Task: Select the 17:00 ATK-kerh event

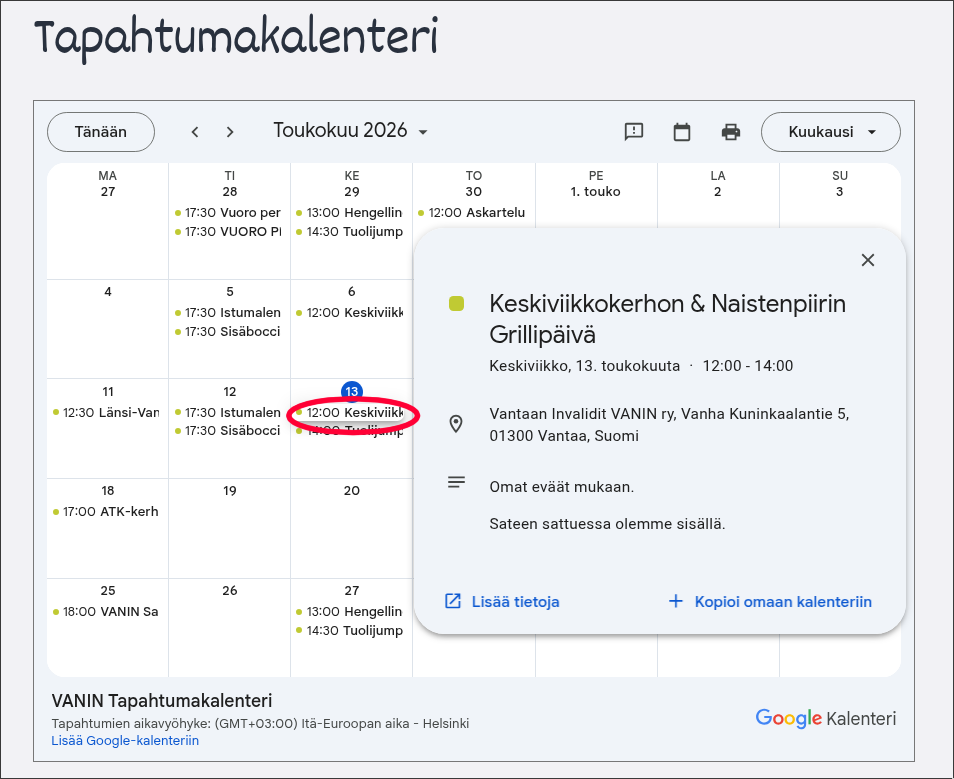Action: [x=108, y=512]
